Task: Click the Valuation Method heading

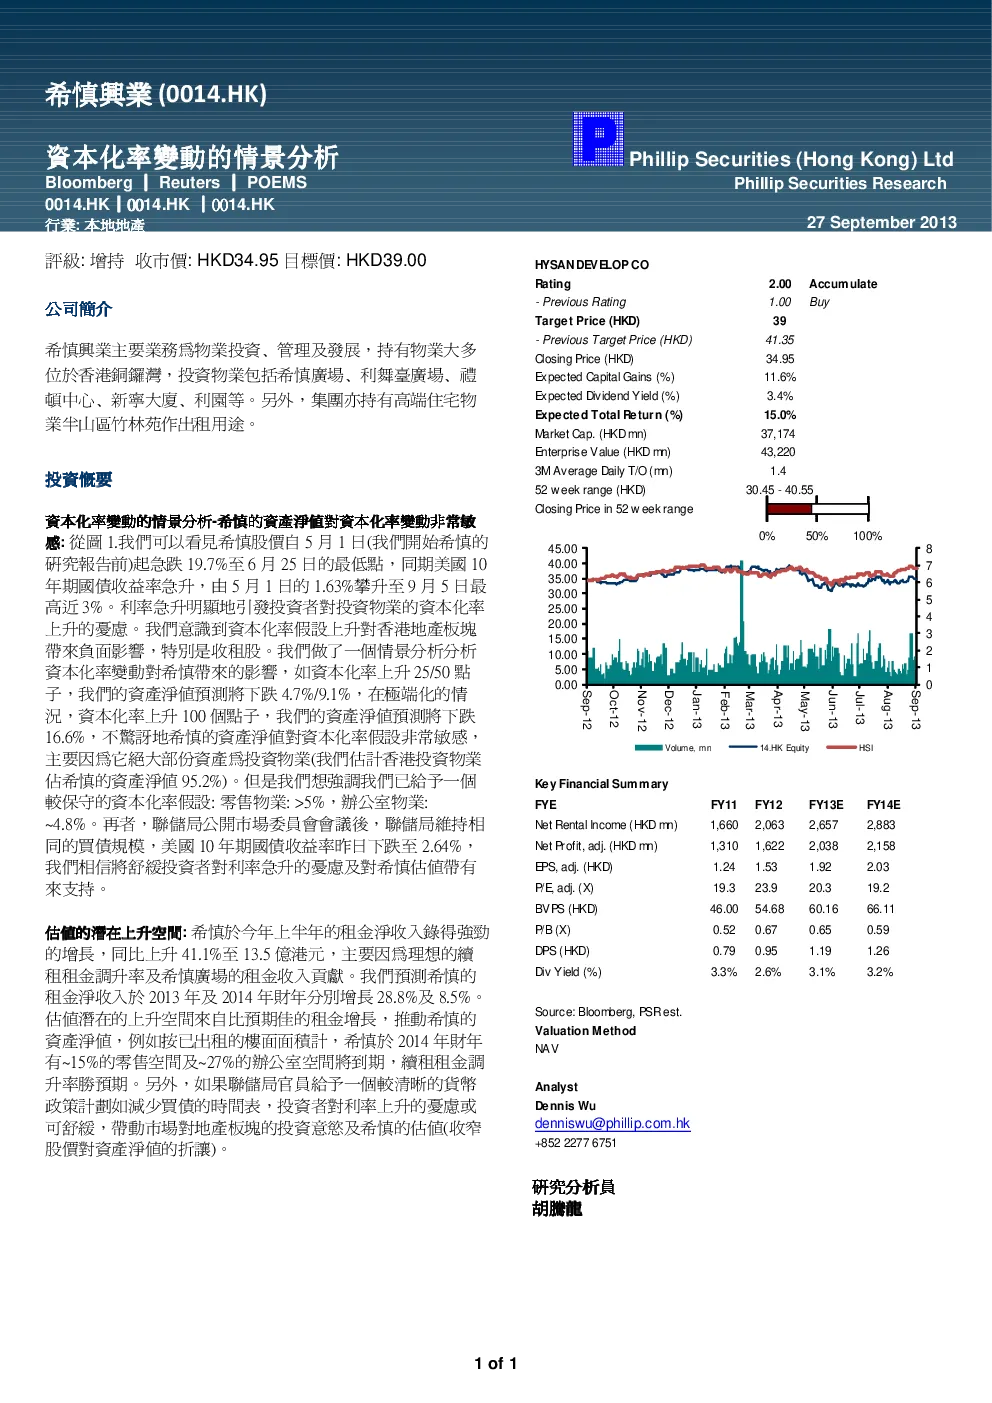Action: coord(585,1031)
